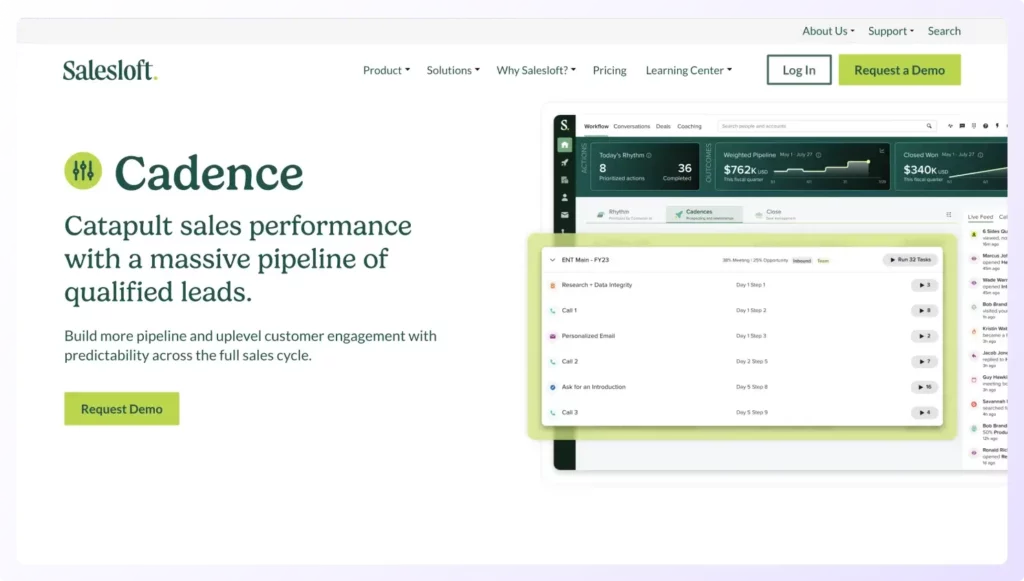The height and width of the screenshot is (581, 1024).
Task: Click the Inbound tag on the ENT Main row
Action: point(801,260)
